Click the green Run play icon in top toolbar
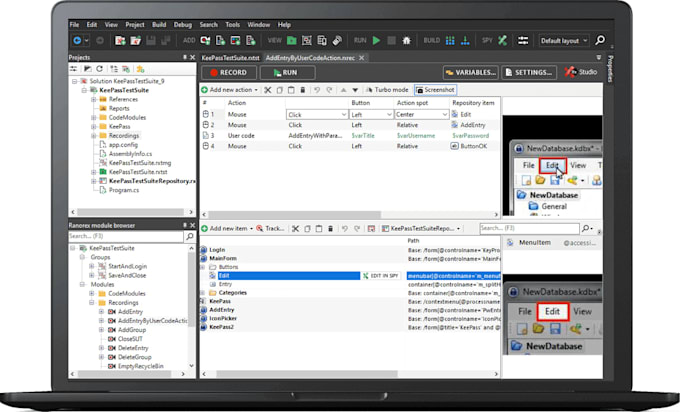The height and width of the screenshot is (412, 680). 376,41
